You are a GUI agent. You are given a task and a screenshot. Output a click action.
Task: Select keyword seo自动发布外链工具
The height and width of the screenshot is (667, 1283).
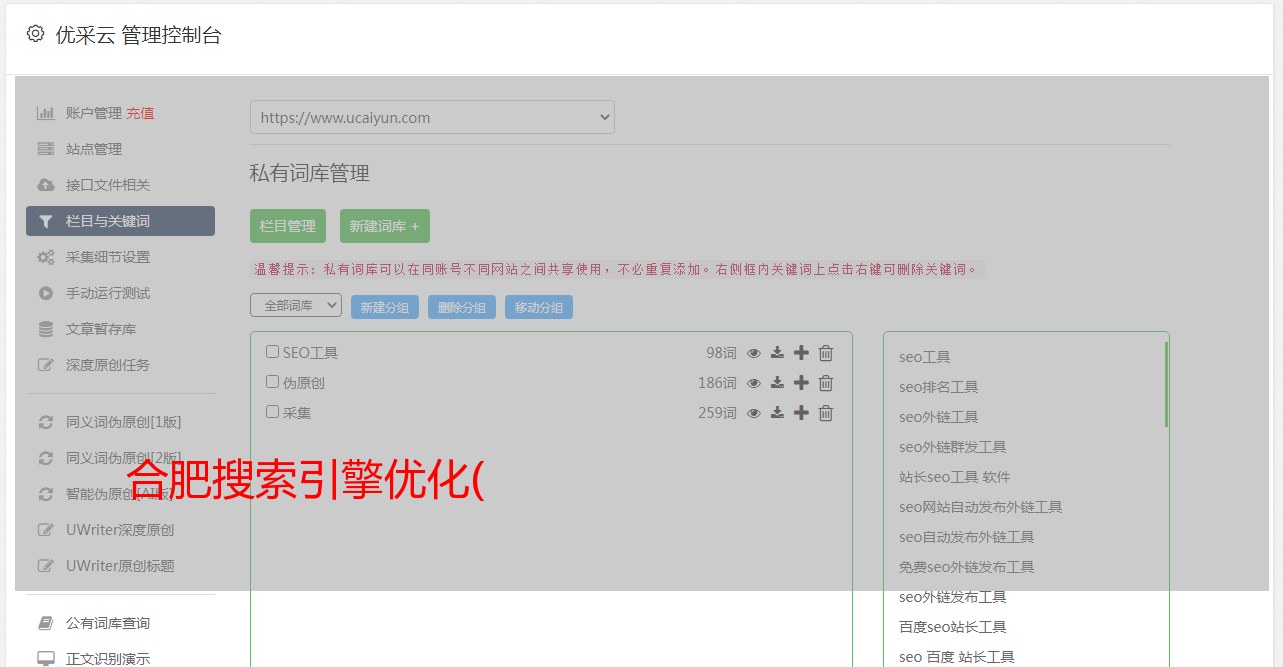[x=966, y=537]
